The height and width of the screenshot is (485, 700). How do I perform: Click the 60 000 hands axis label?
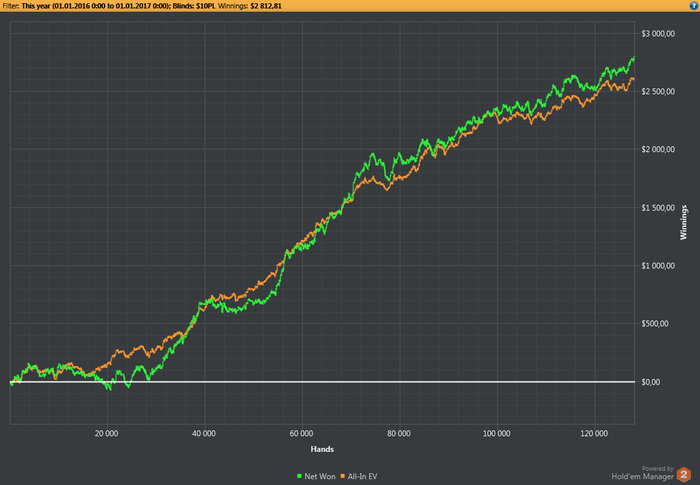click(301, 434)
